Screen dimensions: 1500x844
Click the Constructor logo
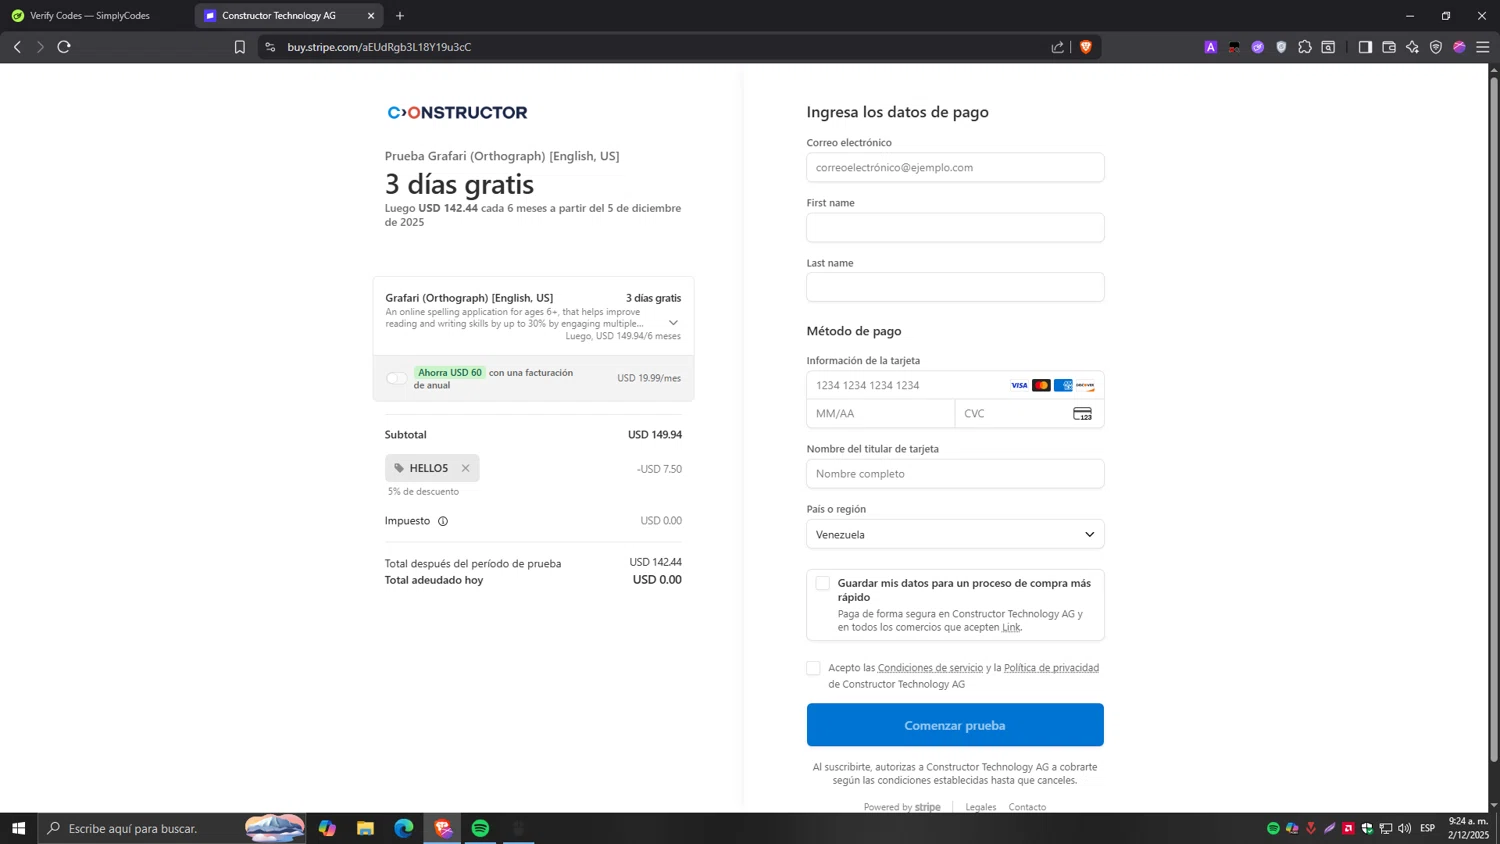click(x=458, y=113)
